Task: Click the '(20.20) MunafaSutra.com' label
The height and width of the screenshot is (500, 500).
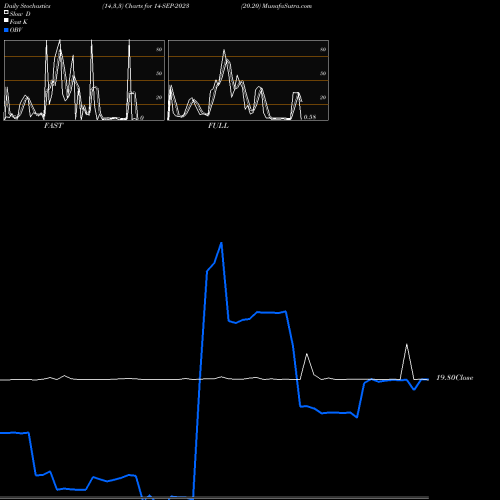Action: 276,6
